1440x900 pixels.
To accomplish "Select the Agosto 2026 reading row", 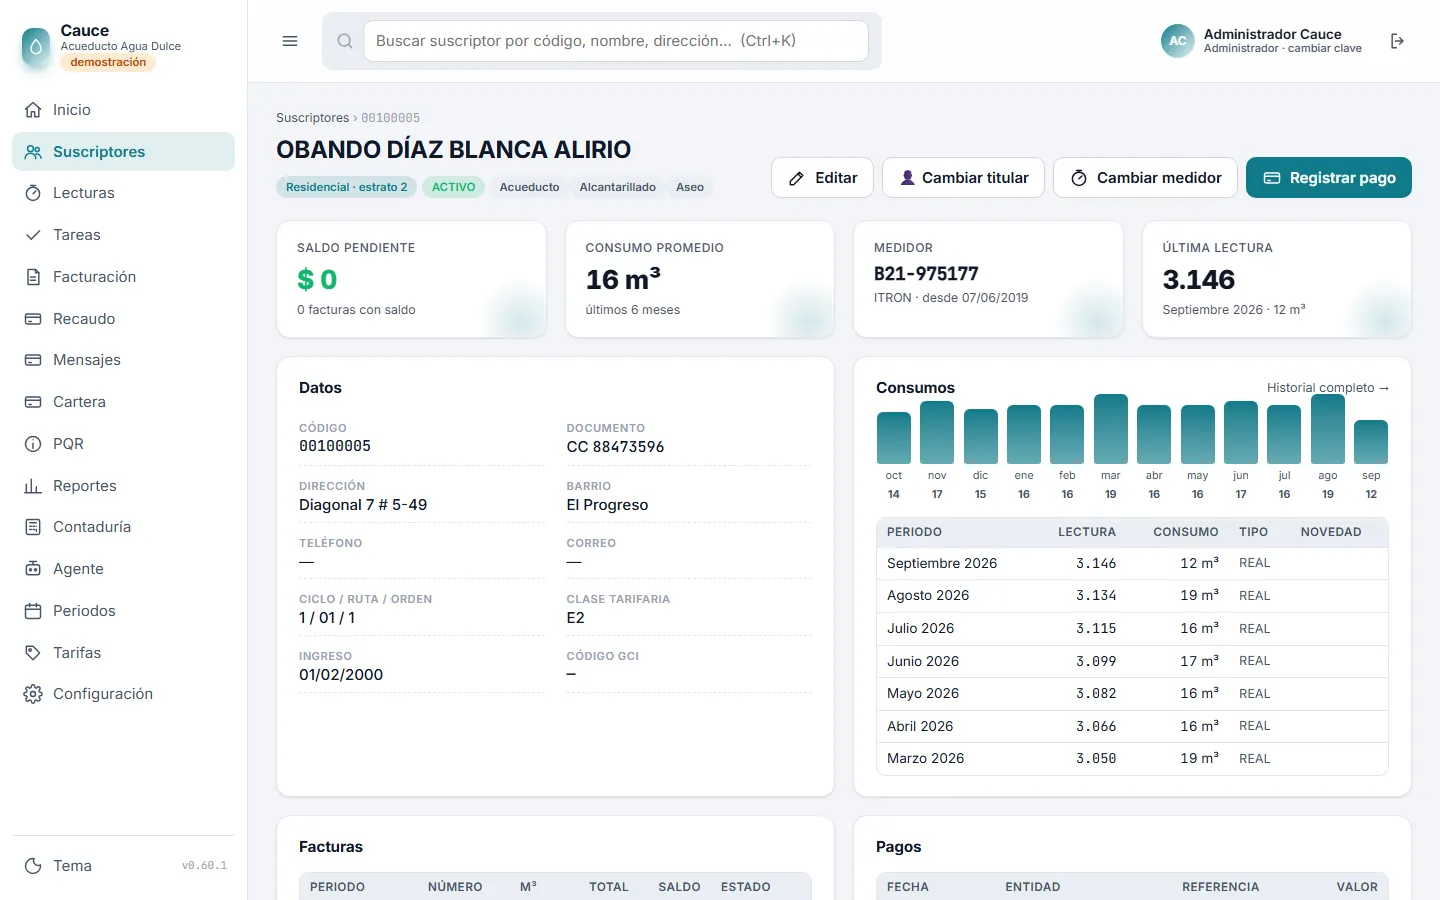I will (x=1132, y=596).
